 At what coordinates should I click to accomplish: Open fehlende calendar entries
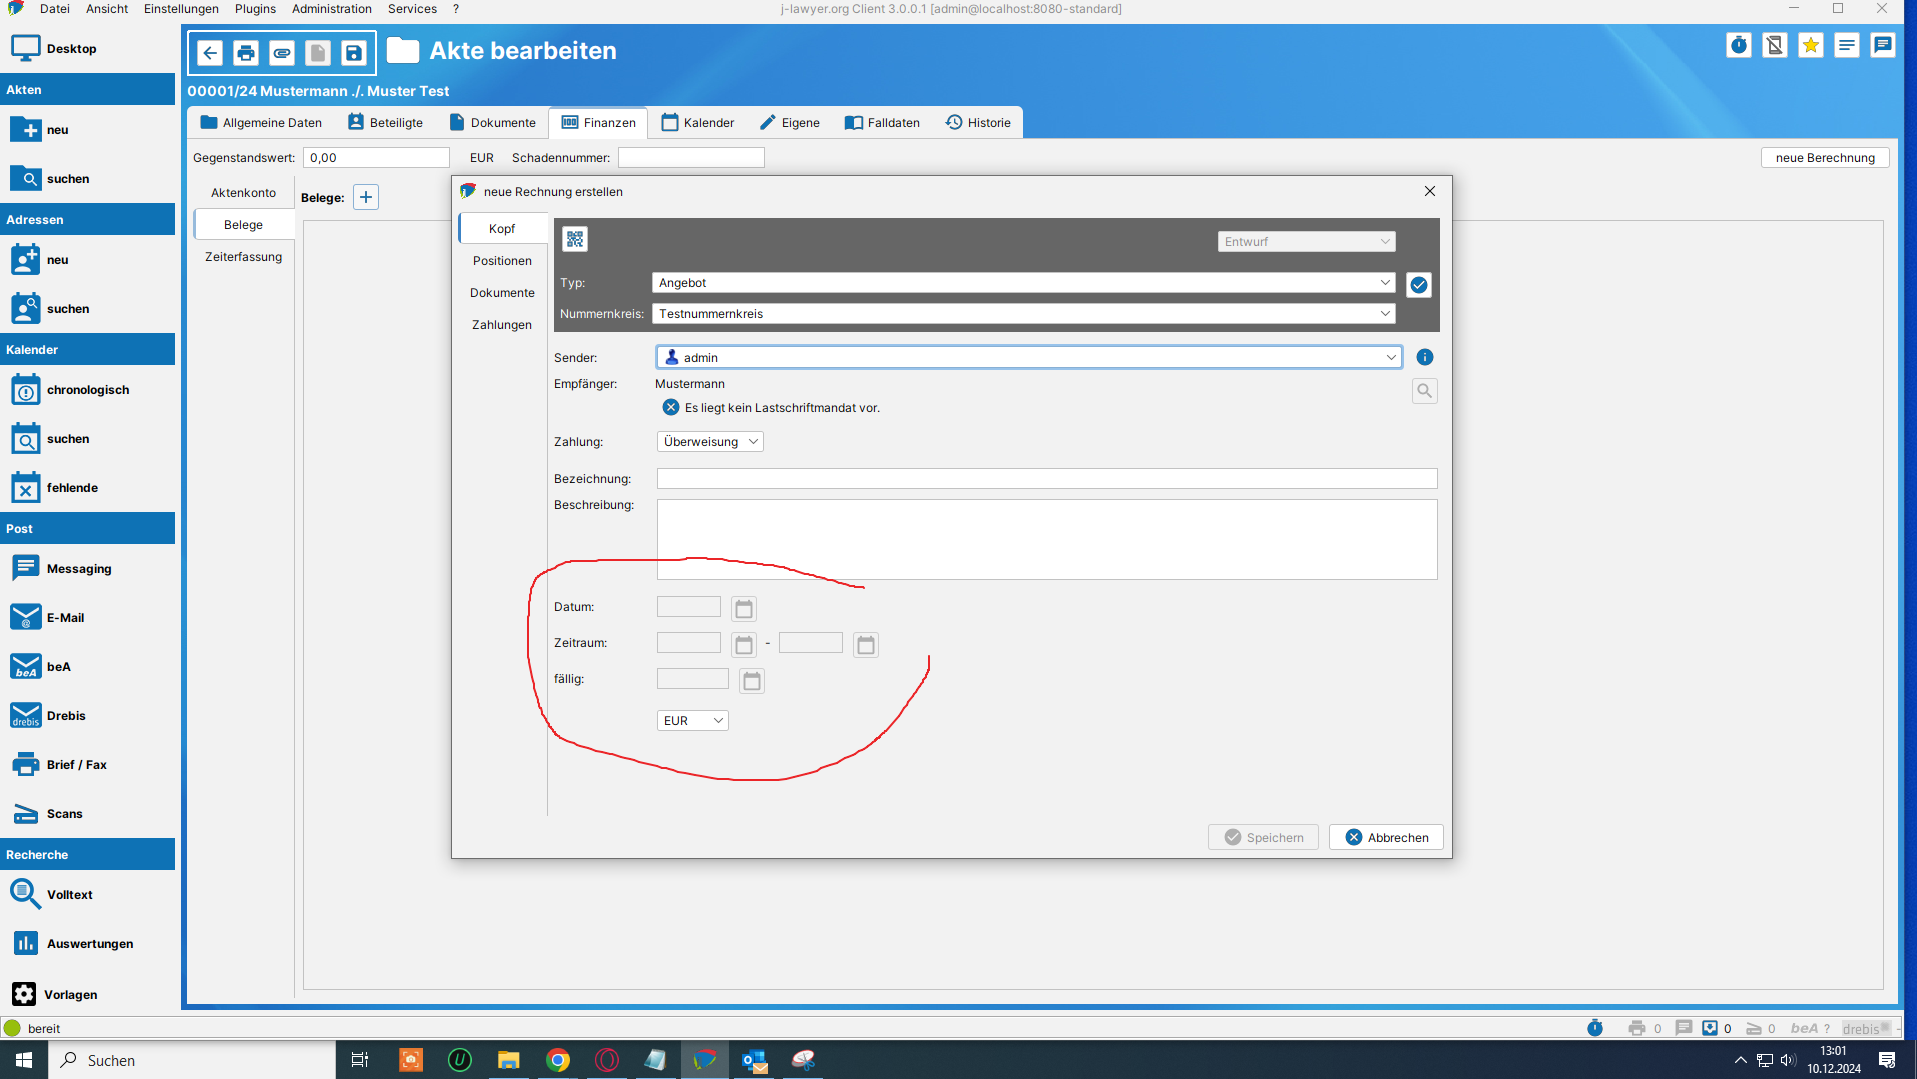[55, 487]
